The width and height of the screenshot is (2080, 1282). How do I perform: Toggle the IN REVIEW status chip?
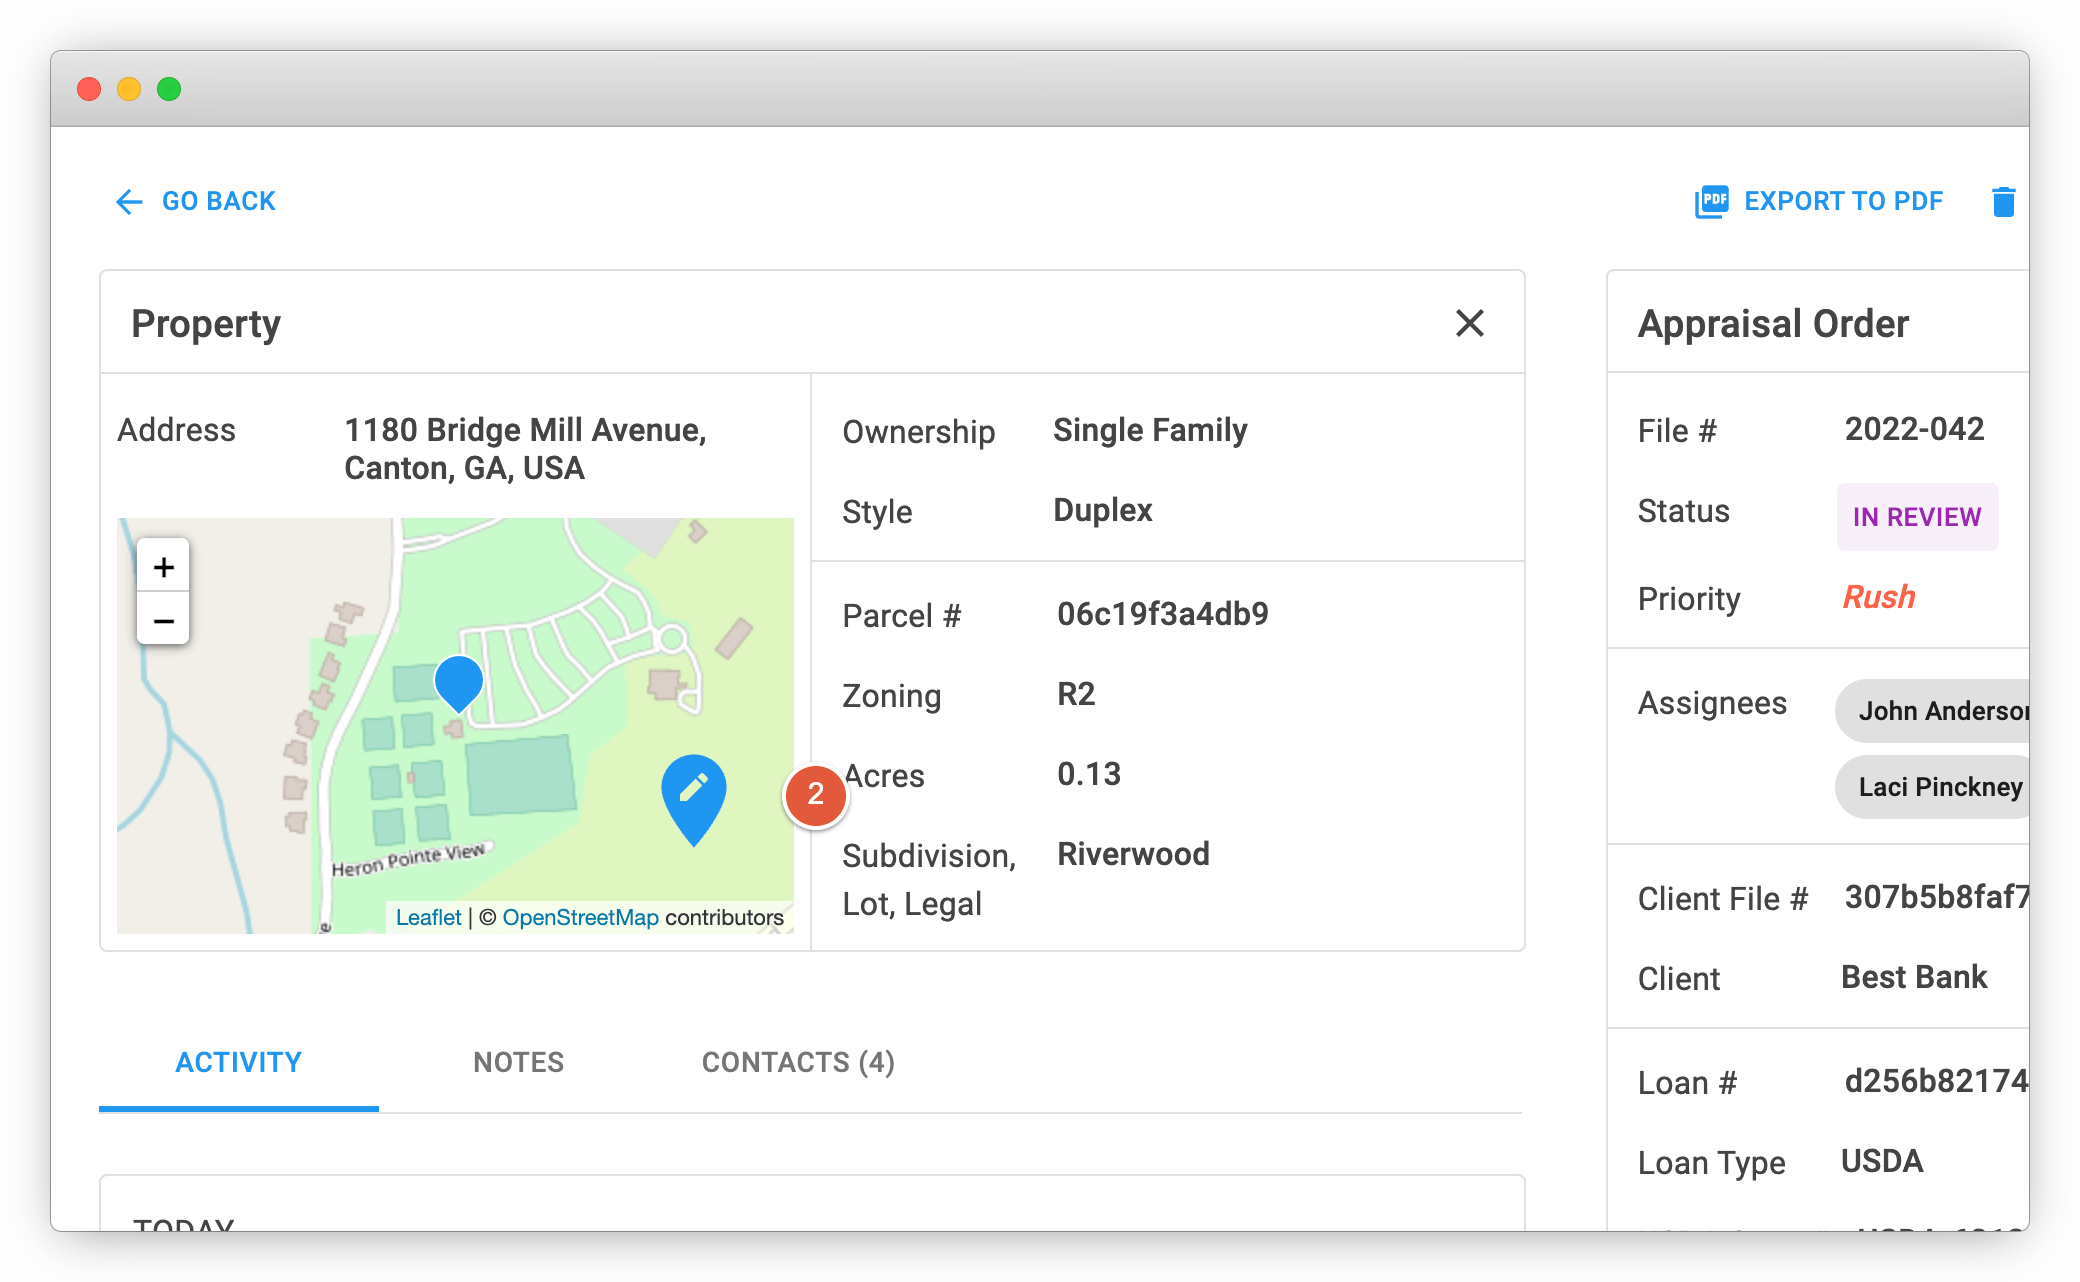[x=1916, y=517]
